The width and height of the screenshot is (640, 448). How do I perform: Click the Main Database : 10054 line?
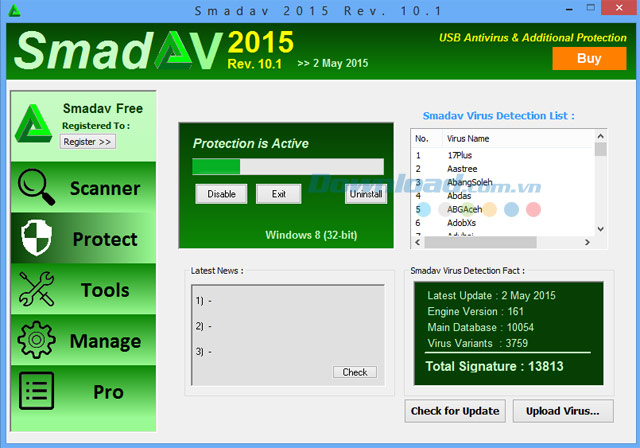click(x=480, y=327)
